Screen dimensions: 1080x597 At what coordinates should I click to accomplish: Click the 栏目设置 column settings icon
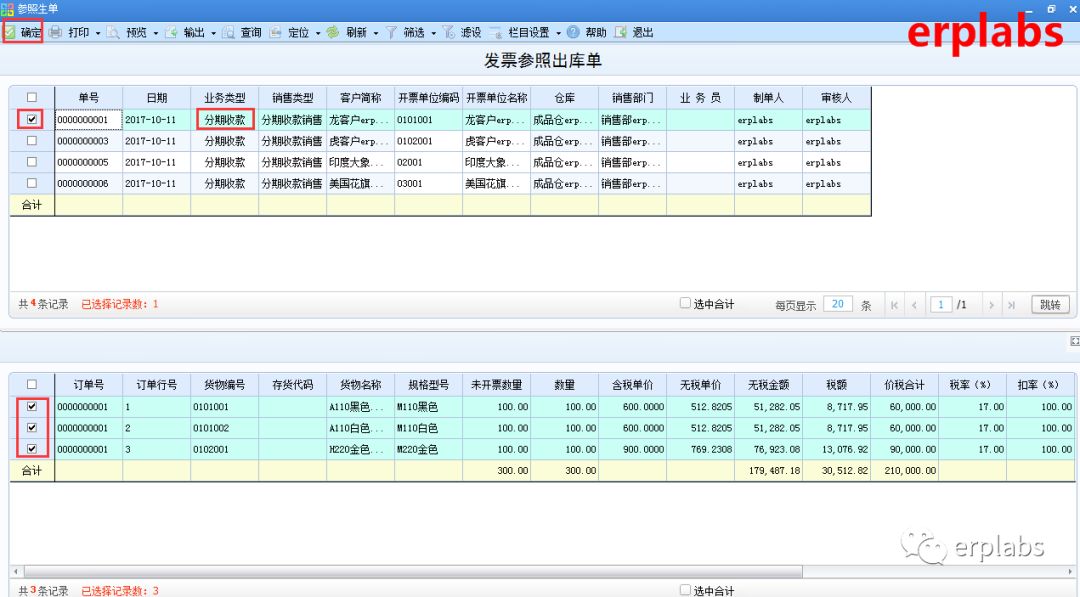(496, 32)
